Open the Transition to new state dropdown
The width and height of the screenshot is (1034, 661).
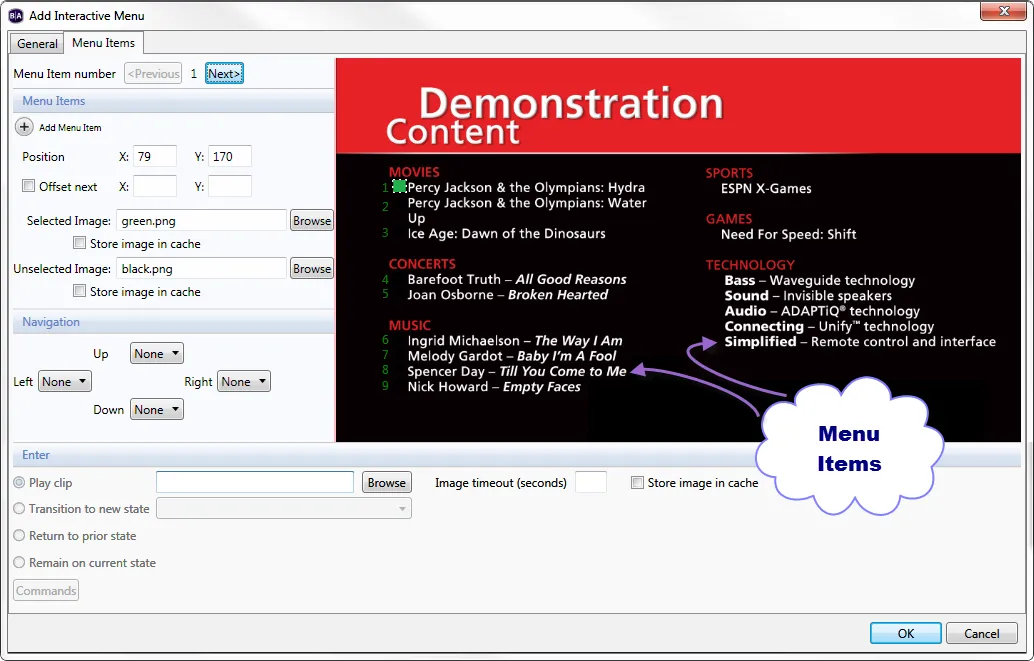coord(284,509)
